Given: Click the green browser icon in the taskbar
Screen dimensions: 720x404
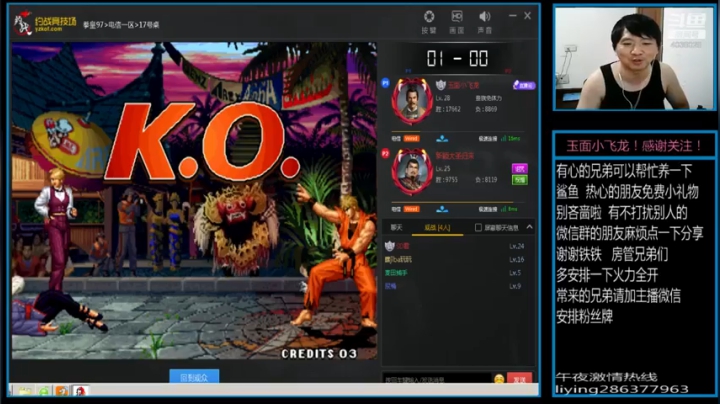Looking at the screenshot, I should (x=44, y=391).
